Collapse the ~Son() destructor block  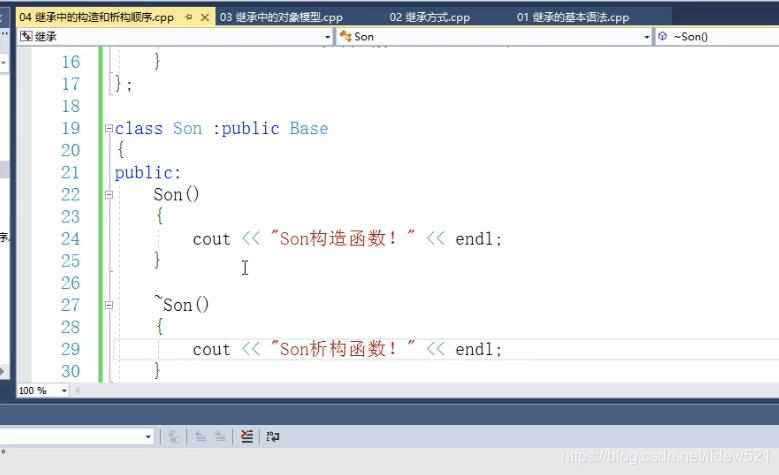click(x=109, y=305)
